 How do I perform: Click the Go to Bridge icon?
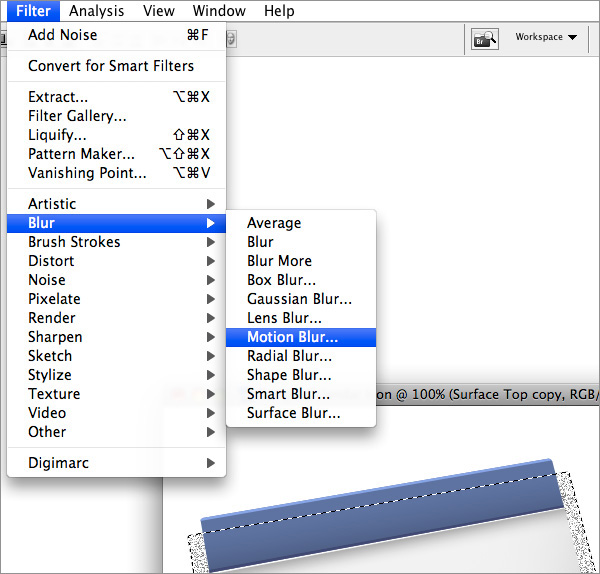(484, 39)
